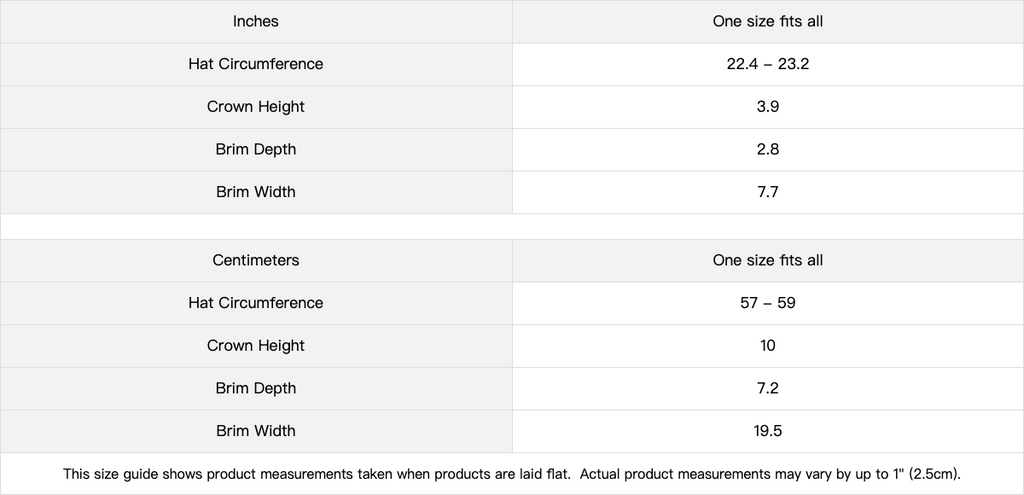This screenshot has height=495, width=1024.
Task: Click Crown Height label in inches table
Action: 256,107
